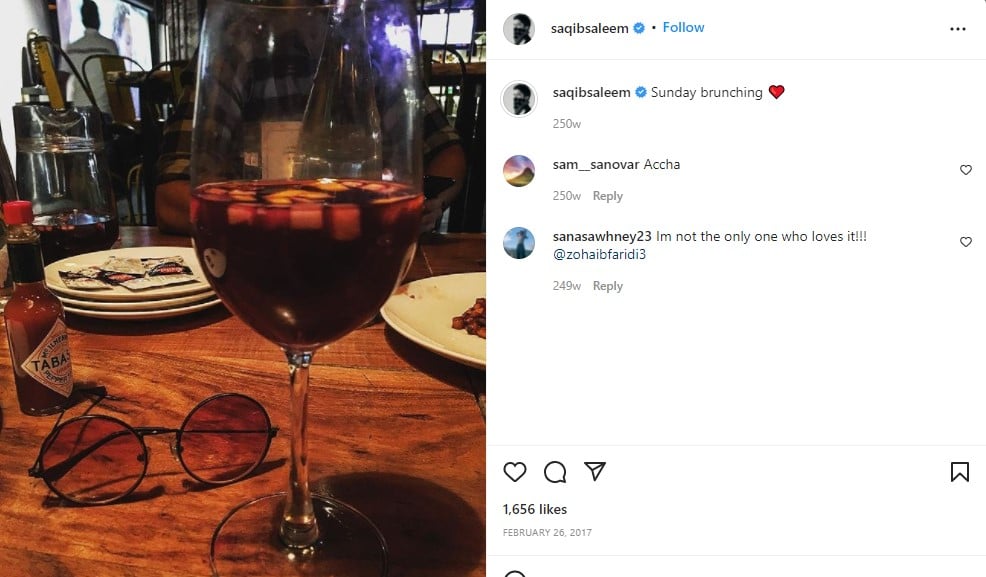Image resolution: width=986 pixels, height=577 pixels.
Task: Like sam__sanovar's comment with its heart toggle
Action: [x=965, y=170]
